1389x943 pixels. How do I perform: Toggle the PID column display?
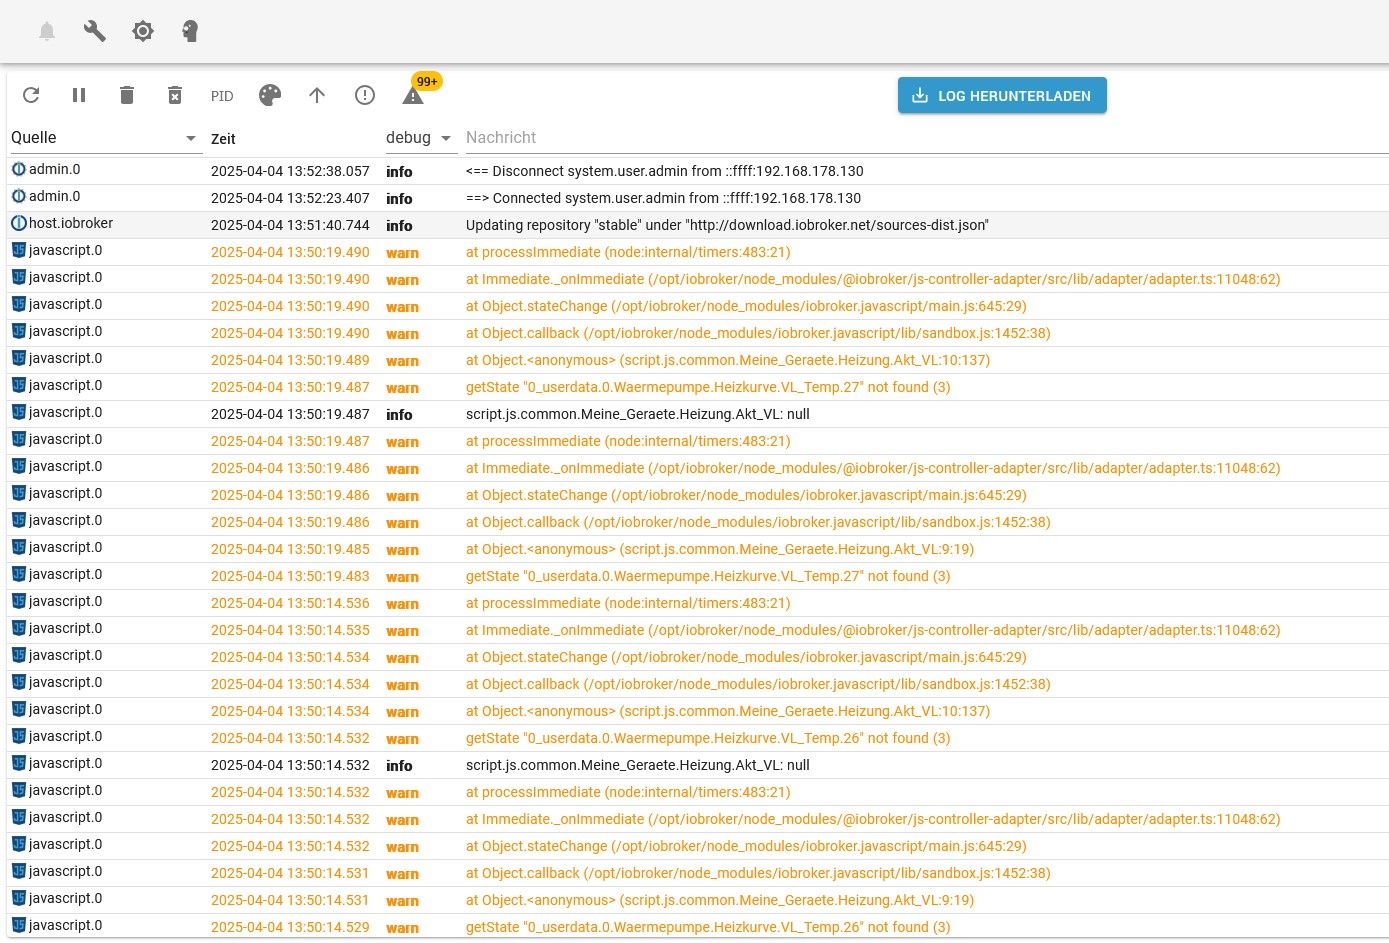pos(222,96)
